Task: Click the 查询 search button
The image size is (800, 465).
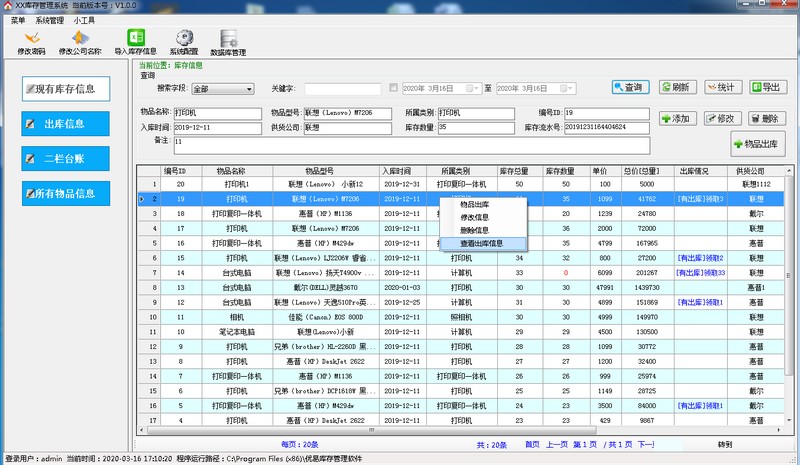Action: point(628,88)
